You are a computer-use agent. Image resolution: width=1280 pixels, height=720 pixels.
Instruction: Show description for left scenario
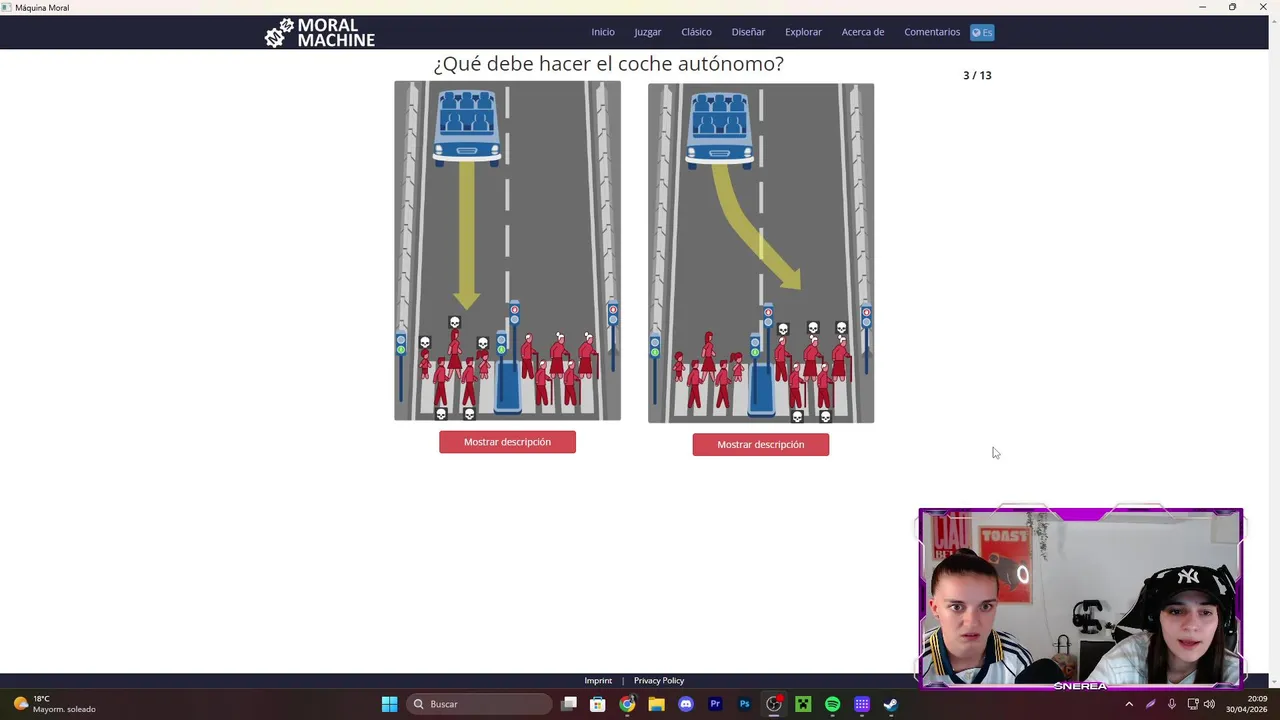click(x=507, y=442)
